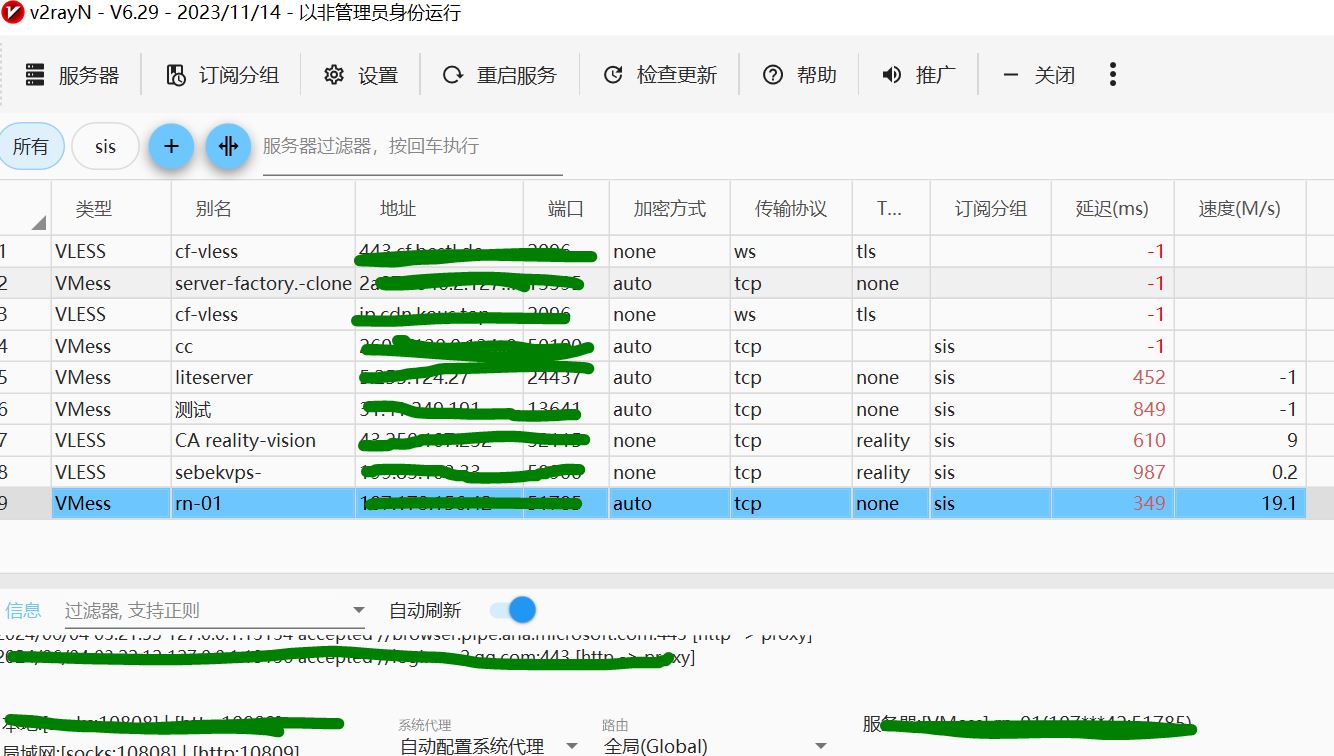Select the sis group tab
1334x756 pixels.
tap(105, 147)
